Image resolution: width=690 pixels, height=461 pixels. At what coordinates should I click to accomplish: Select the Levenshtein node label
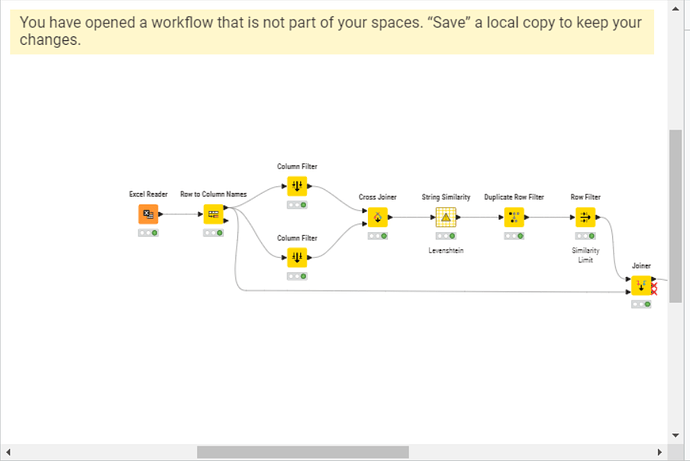point(445,250)
